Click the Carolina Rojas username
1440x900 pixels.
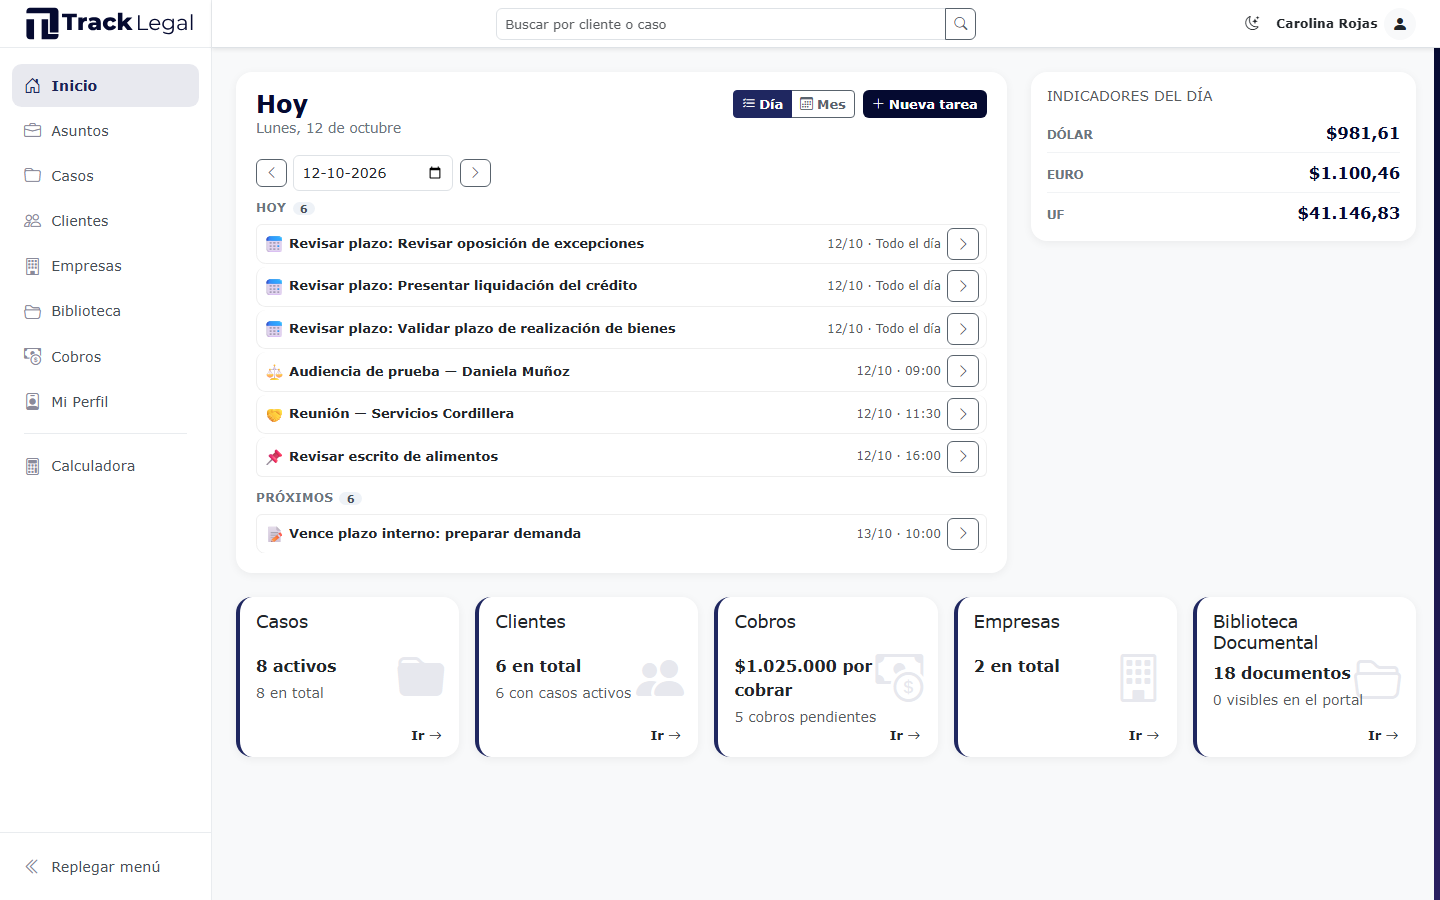1326,23
